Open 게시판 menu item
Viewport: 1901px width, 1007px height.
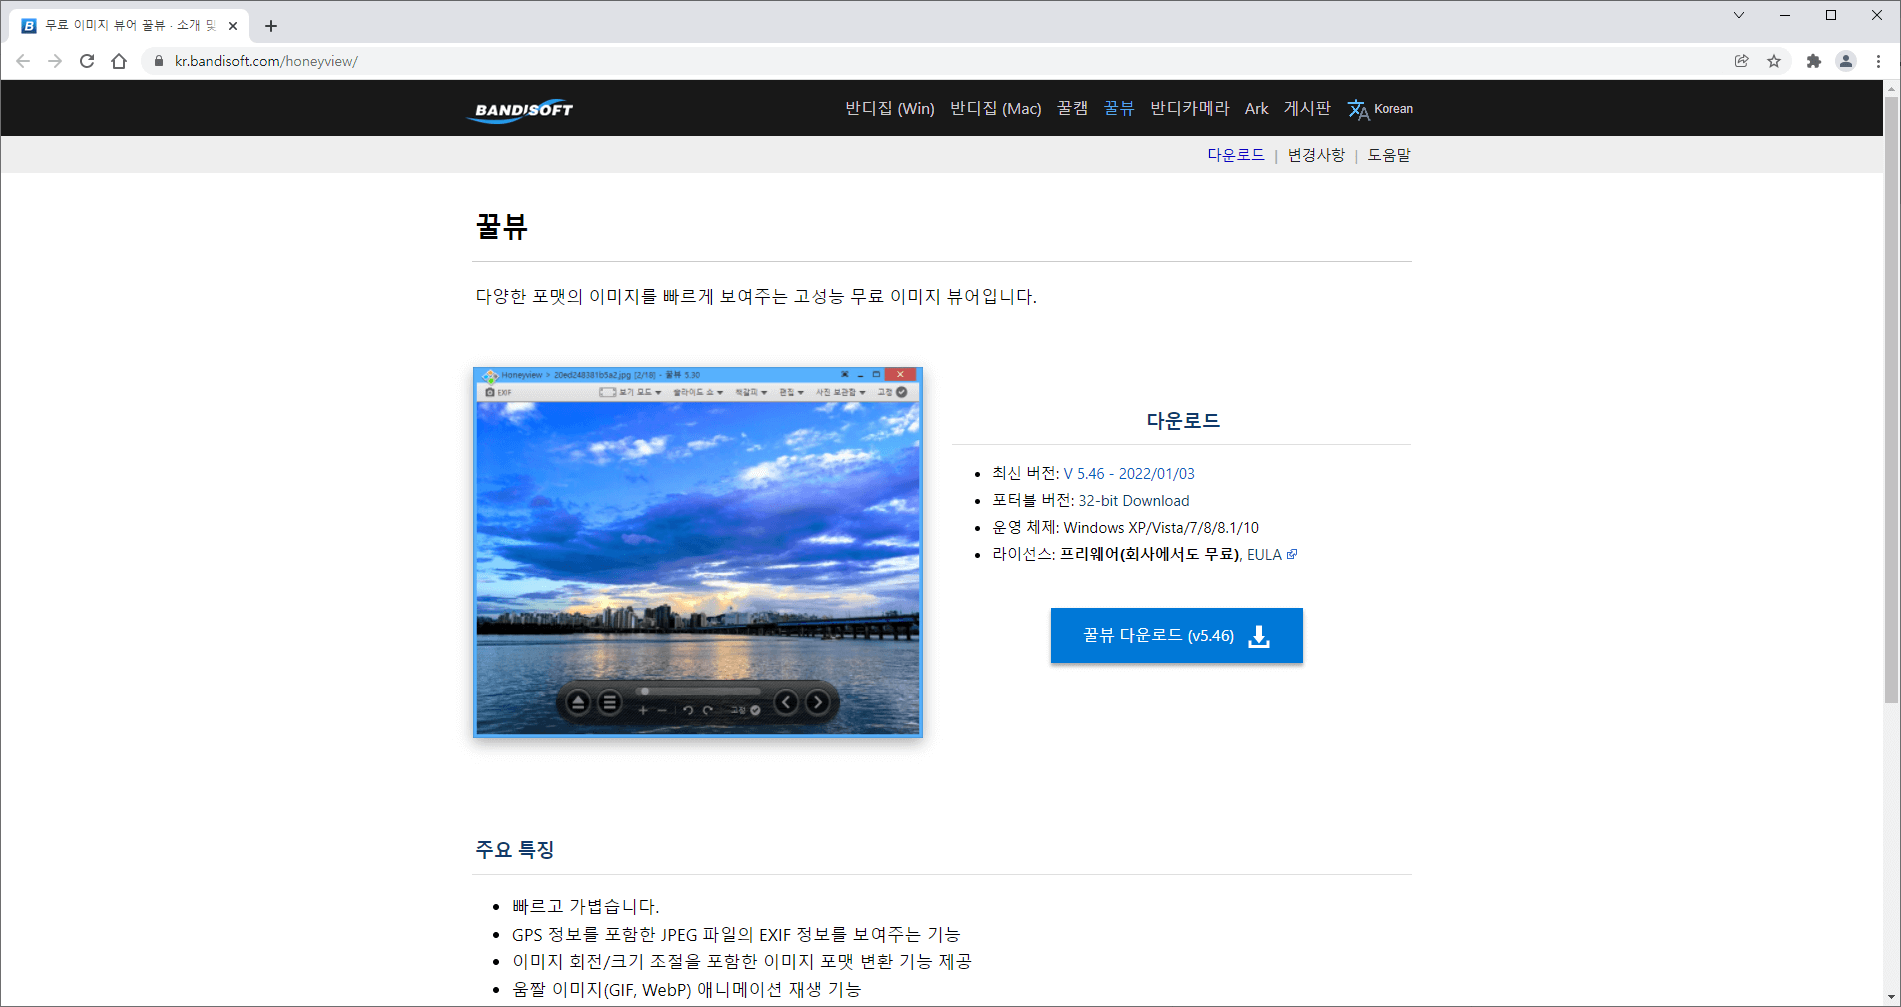tap(1307, 108)
